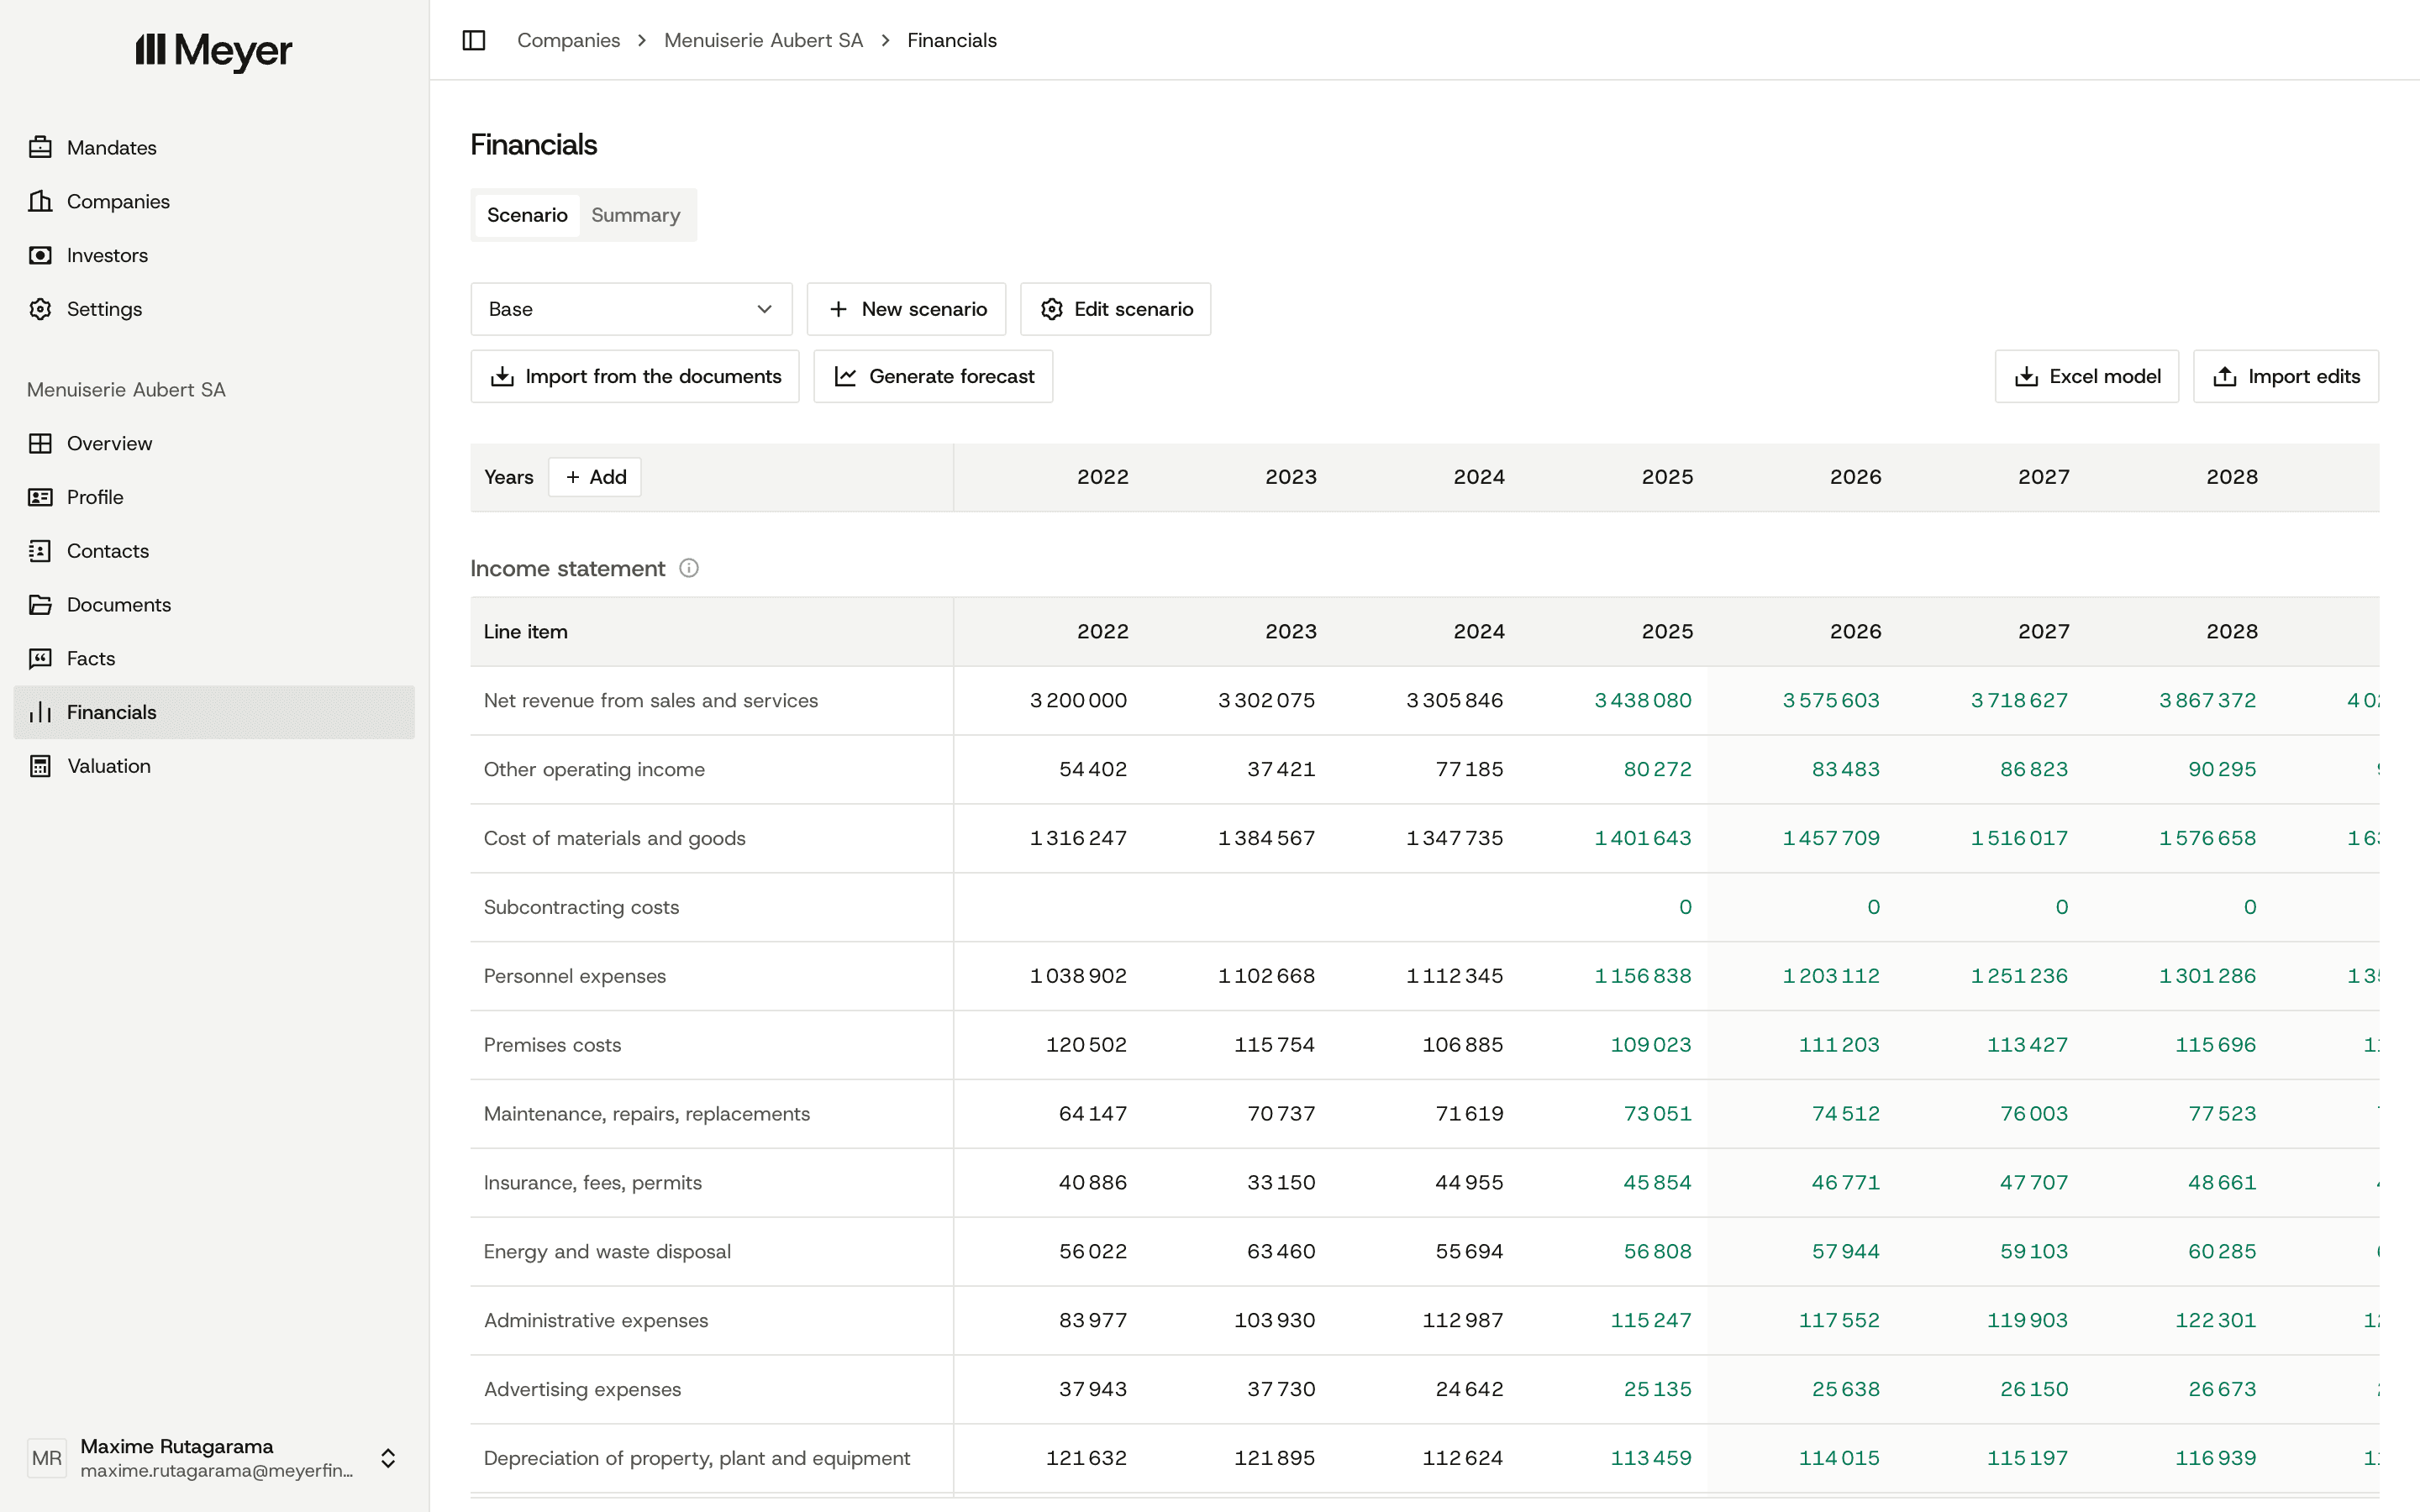Click Cost of materials 2026 value 1 457 709
This screenshot has width=2420, height=1512.
pyautogui.click(x=1831, y=838)
